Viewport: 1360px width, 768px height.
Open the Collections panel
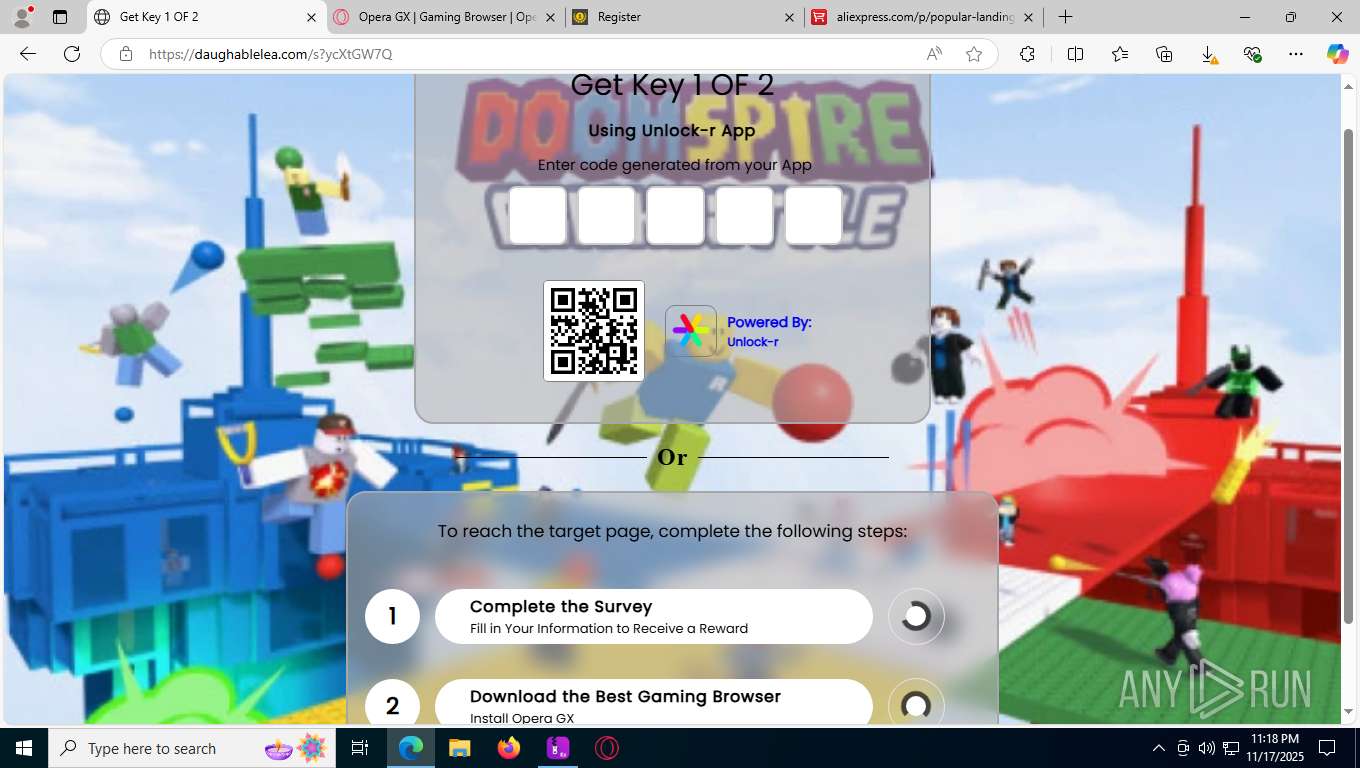[1164, 54]
